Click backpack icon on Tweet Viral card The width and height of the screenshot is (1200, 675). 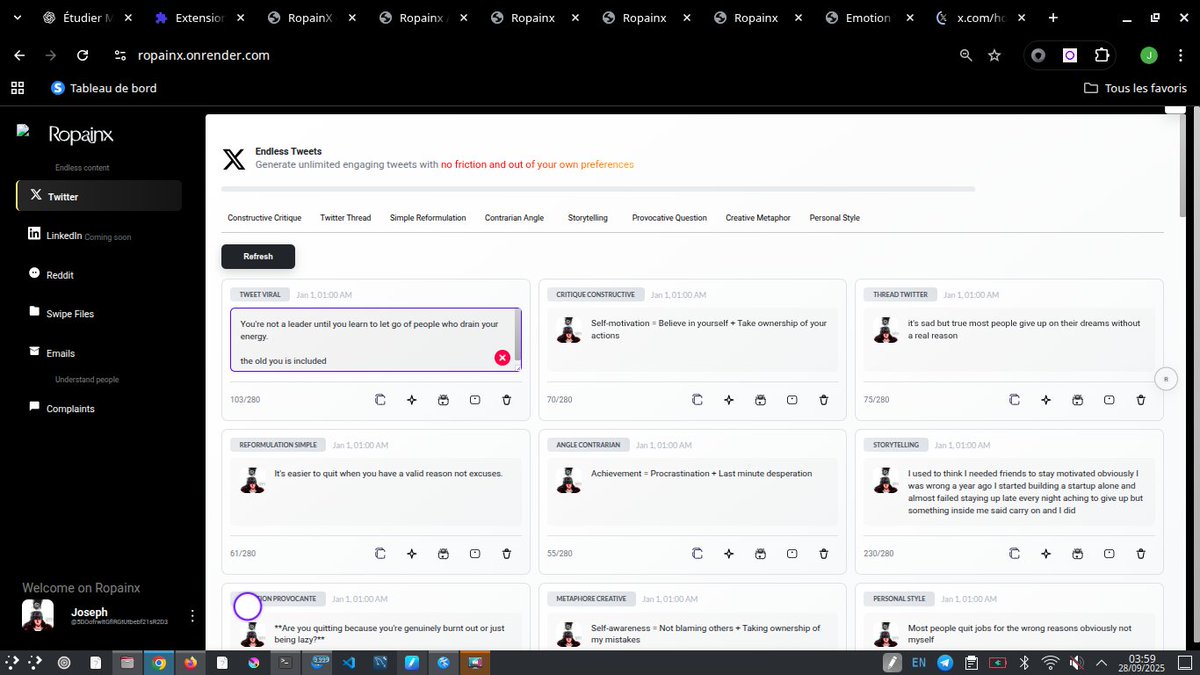click(443, 400)
